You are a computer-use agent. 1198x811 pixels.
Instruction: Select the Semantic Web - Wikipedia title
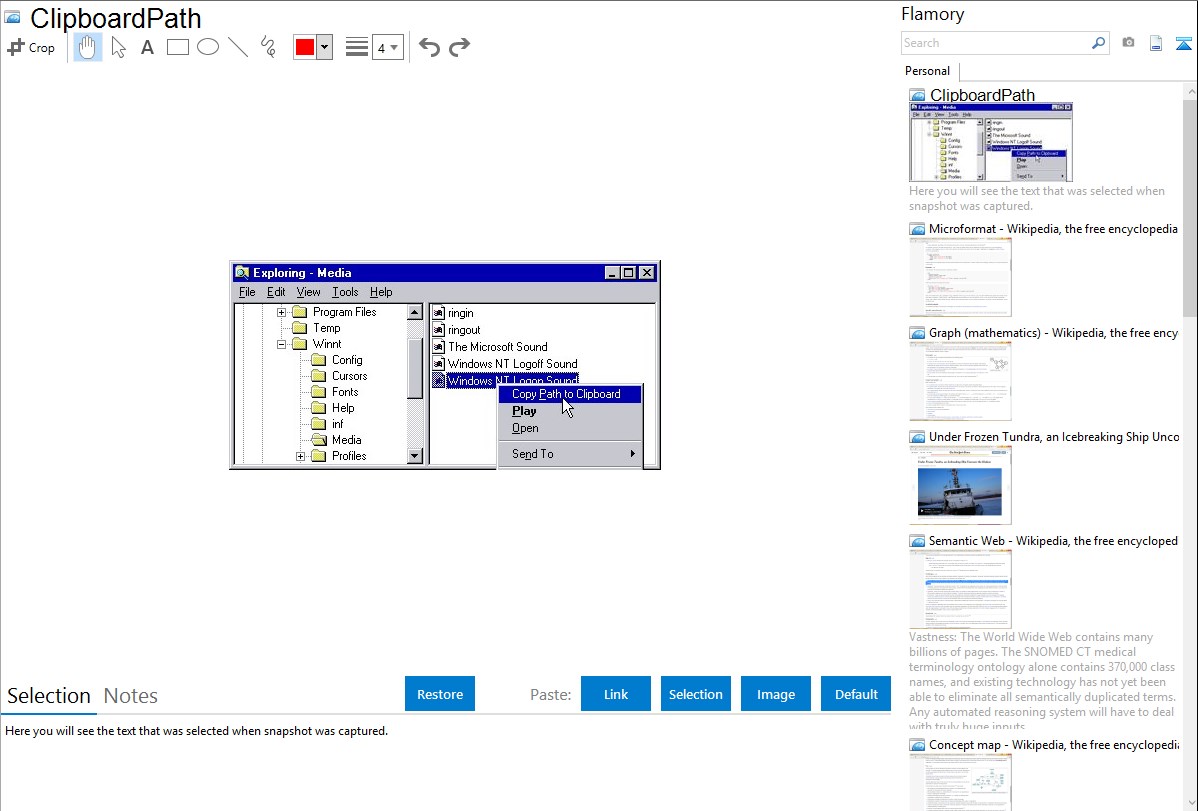[1053, 541]
